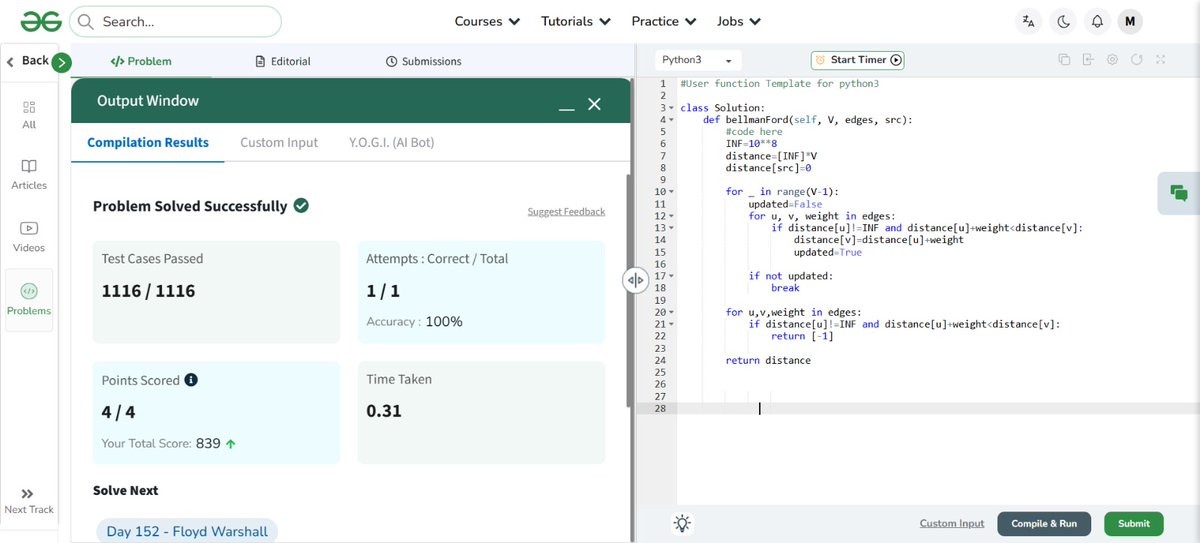Enter fullscreen editor mode

tap(1161, 60)
